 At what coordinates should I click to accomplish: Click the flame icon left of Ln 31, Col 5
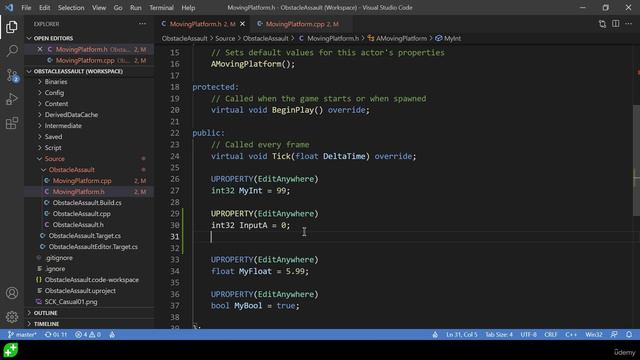(x=435, y=335)
